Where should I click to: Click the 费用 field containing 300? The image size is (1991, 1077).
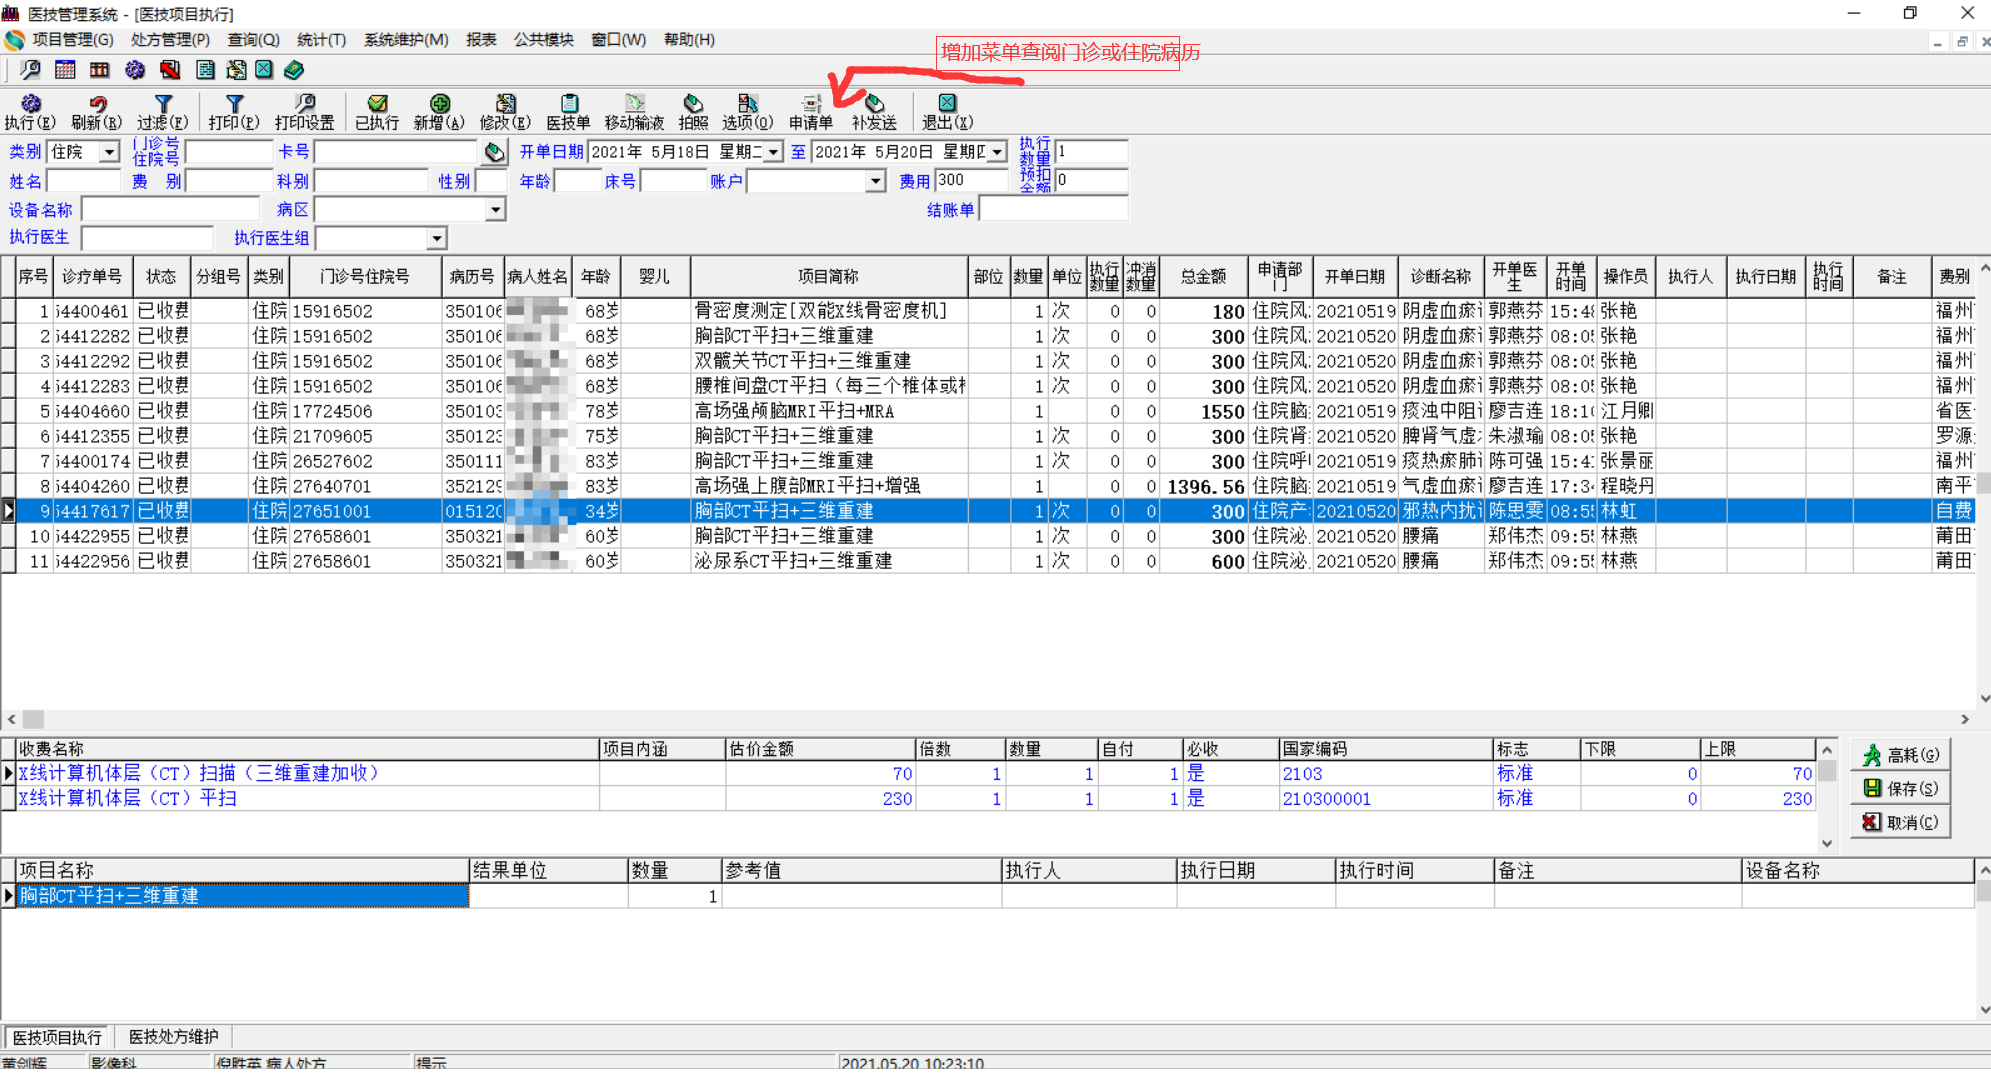coord(971,181)
